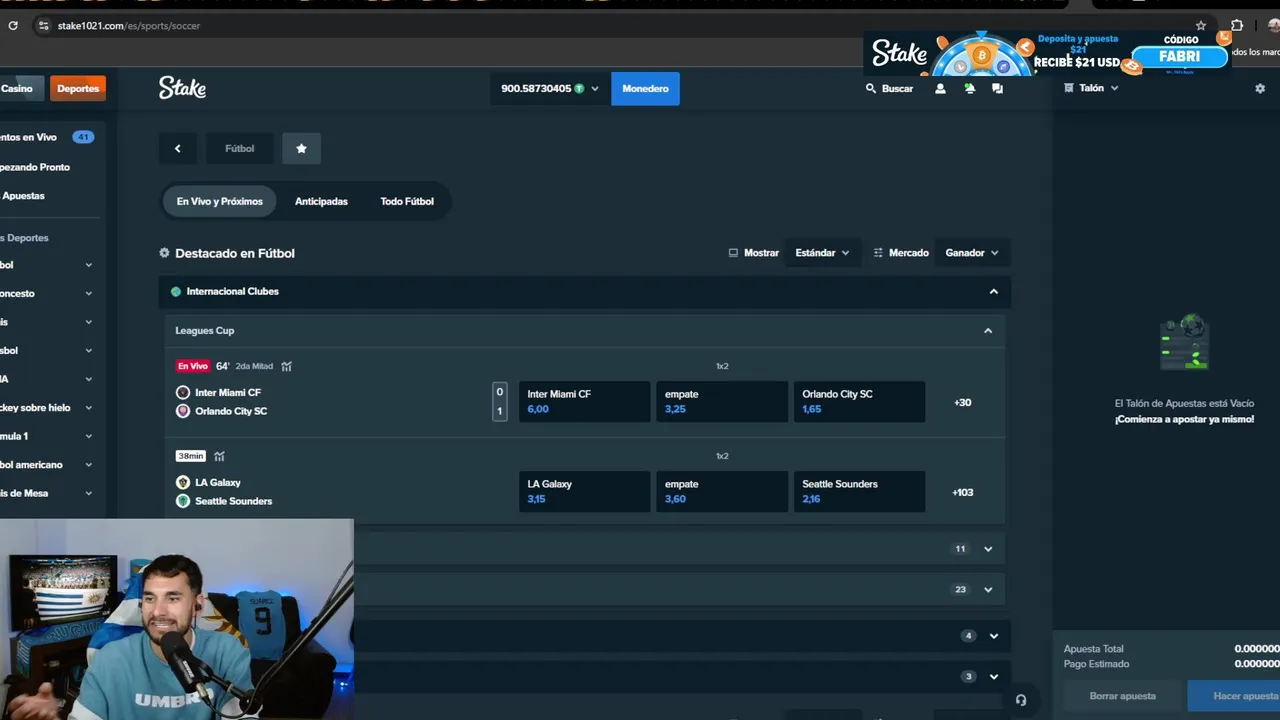Open the Talón dropdown
Image resolution: width=1280 pixels, height=720 pixels.
(x=1091, y=88)
